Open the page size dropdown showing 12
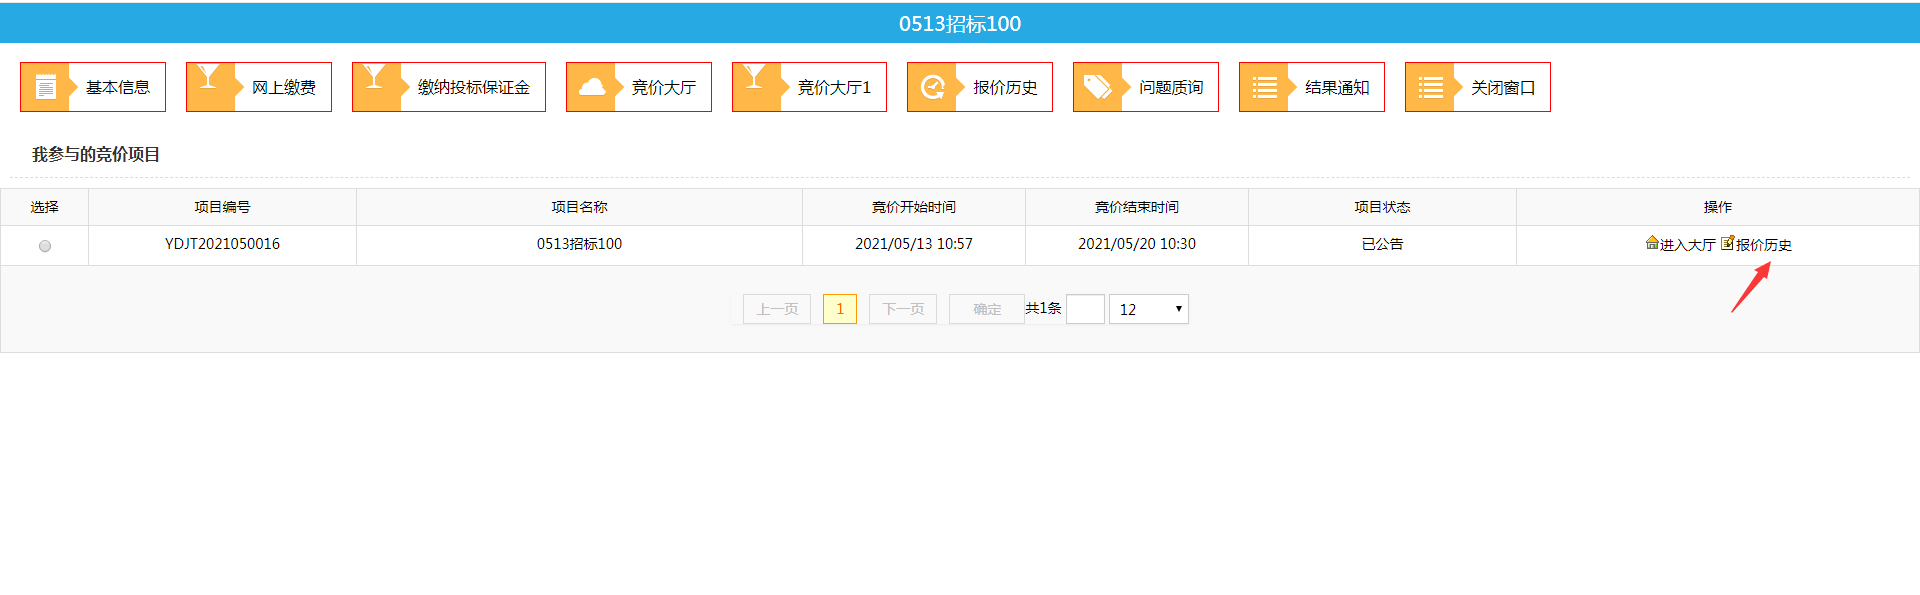This screenshot has width=1920, height=595. pos(1148,309)
